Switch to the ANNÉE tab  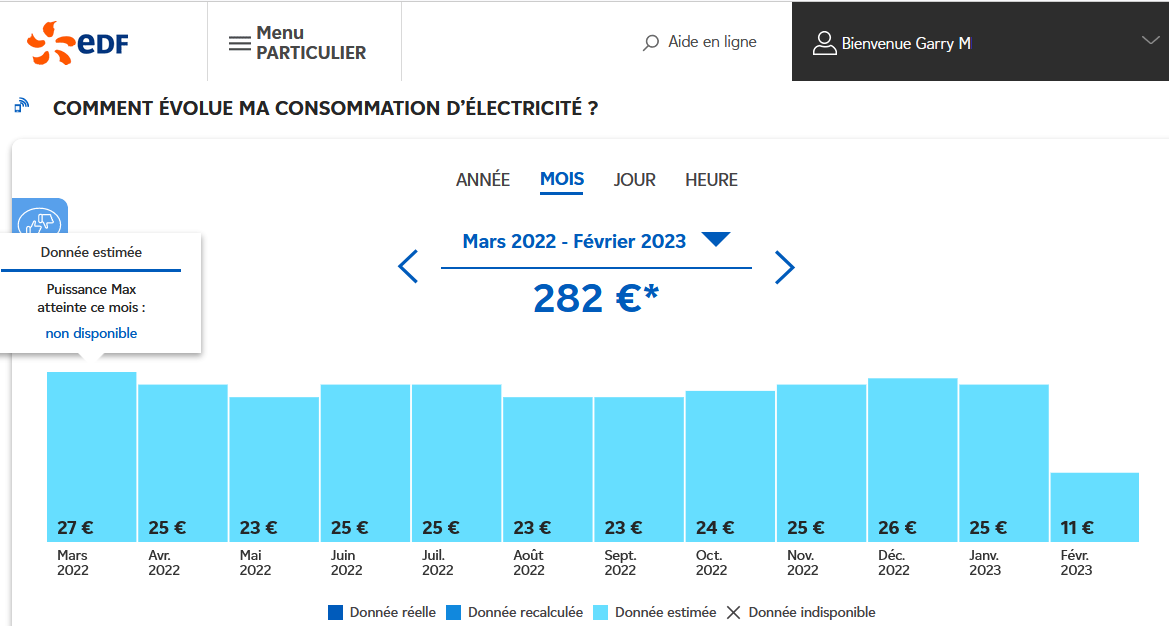tap(483, 180)
